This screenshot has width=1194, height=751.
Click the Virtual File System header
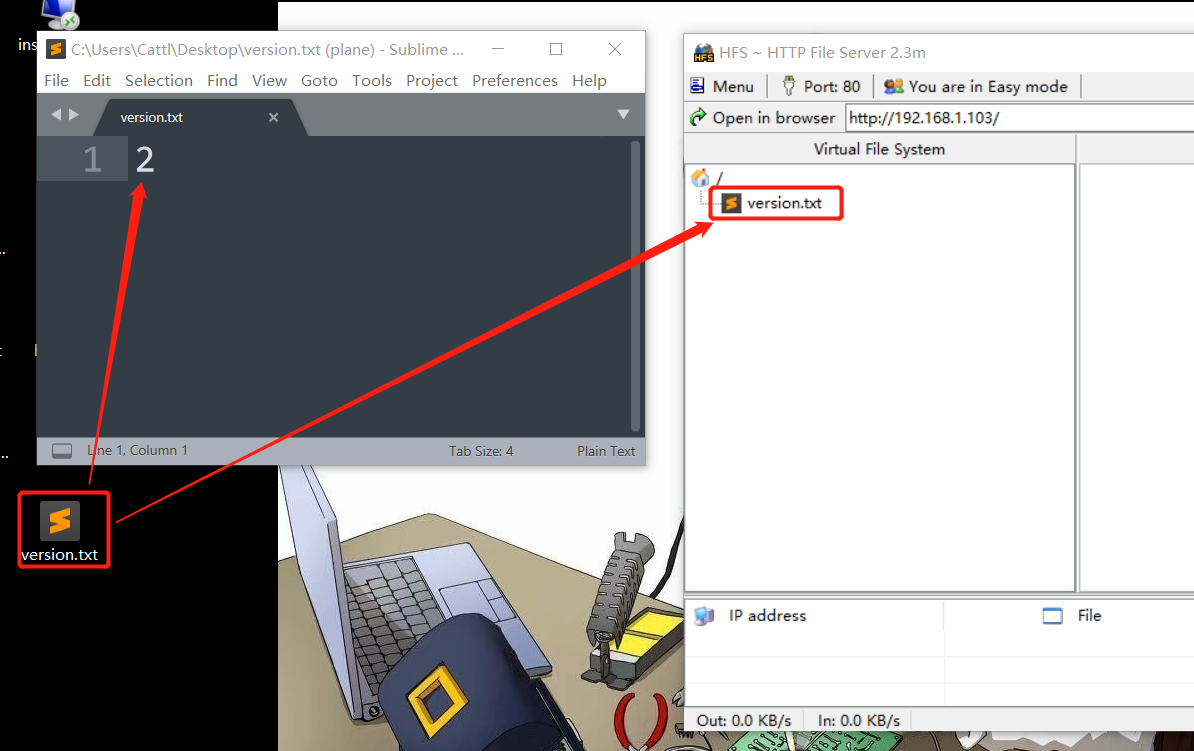[x=880, y=149]
